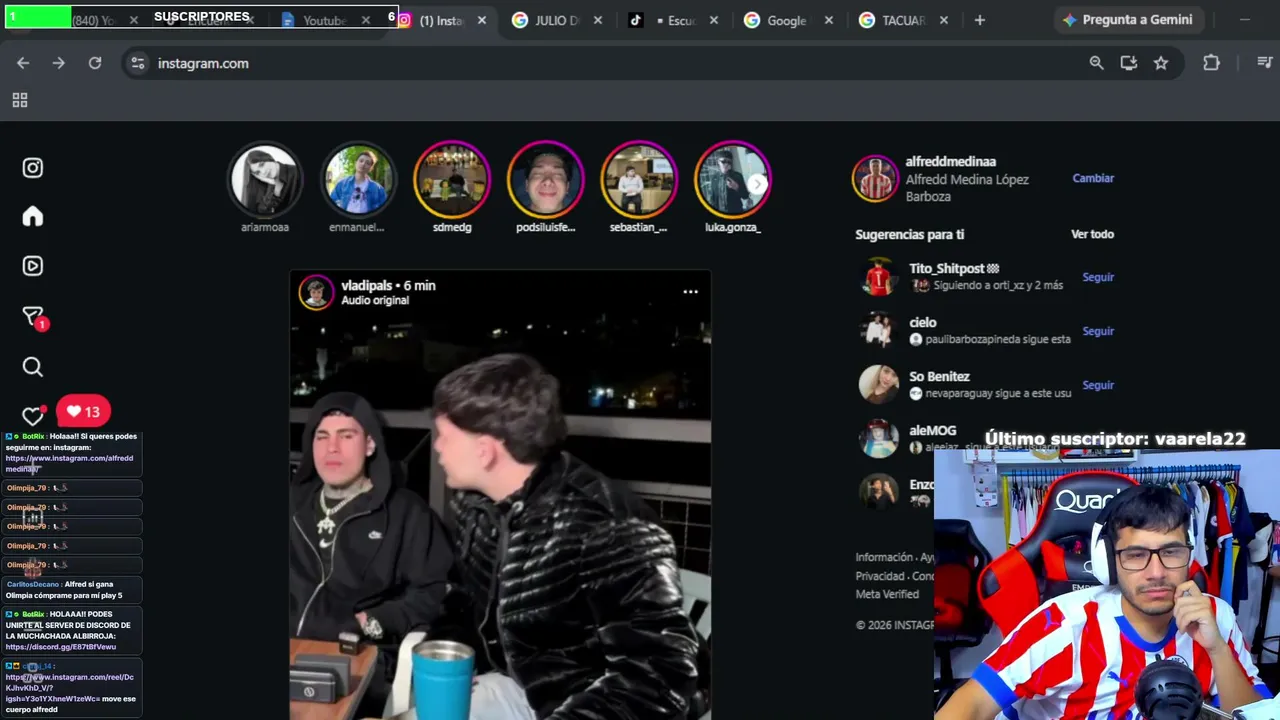The height and width of the screenshot is (720, 1280).
Task: Open the Audio original link on post
Action: [375, 300]
